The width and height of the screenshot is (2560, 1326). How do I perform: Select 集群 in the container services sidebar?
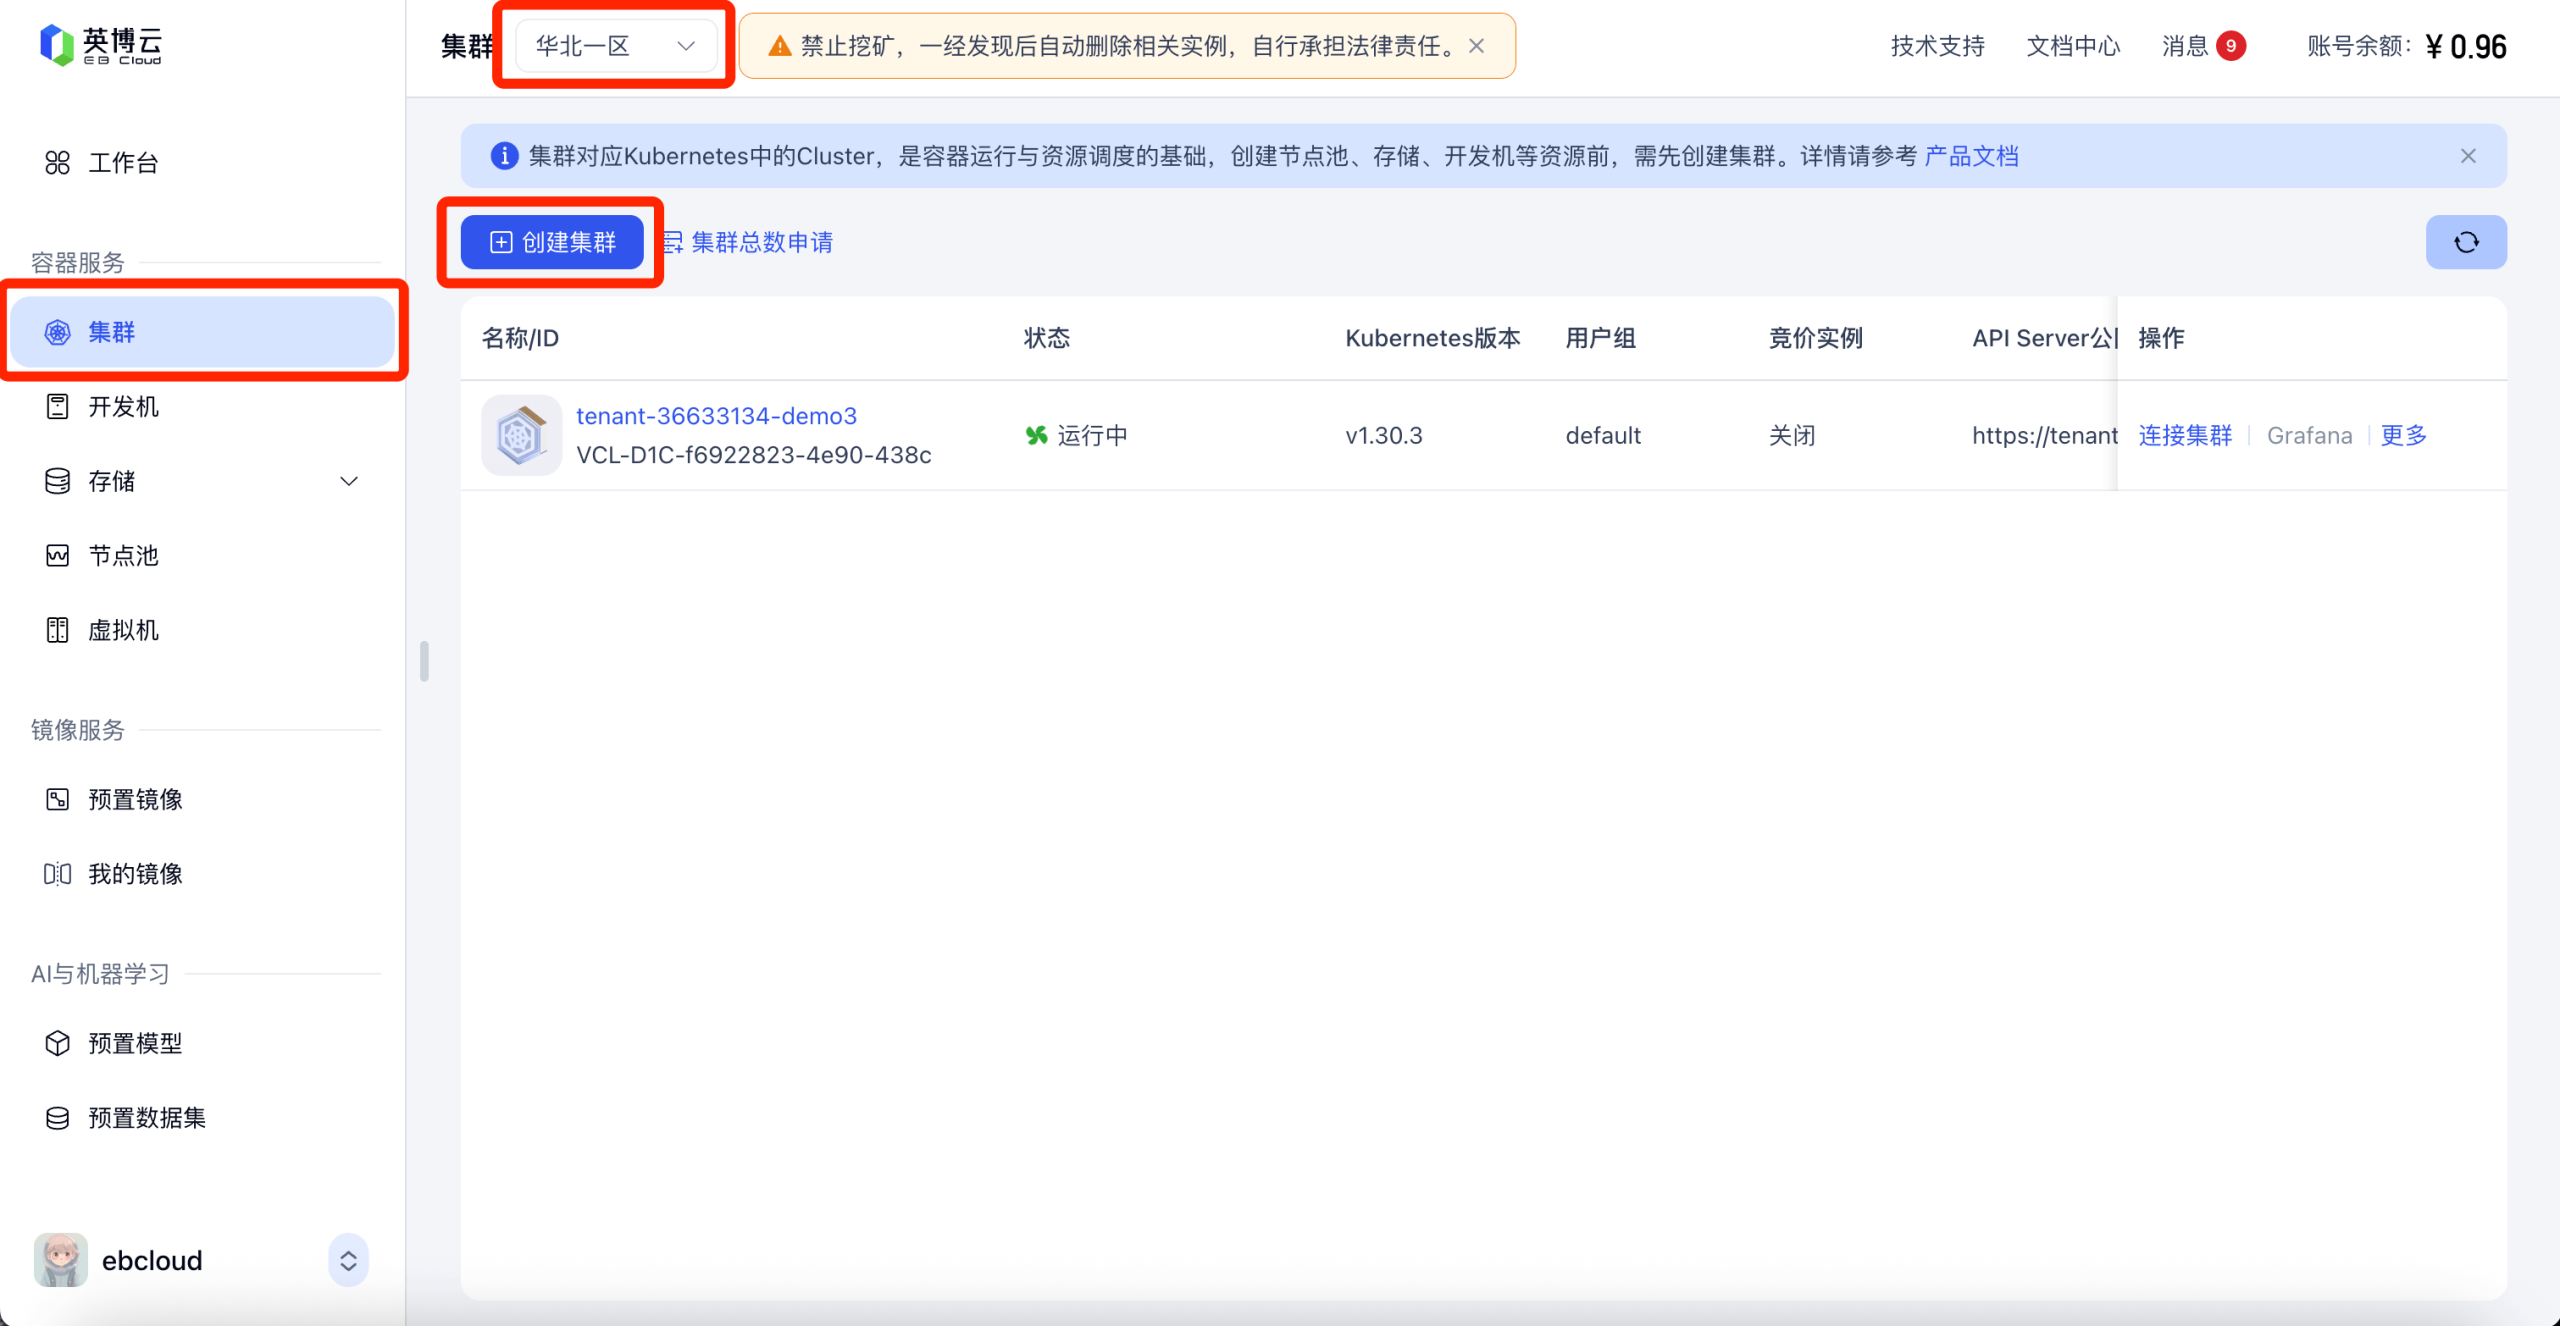pyautogui.click(x=110, y=332)
